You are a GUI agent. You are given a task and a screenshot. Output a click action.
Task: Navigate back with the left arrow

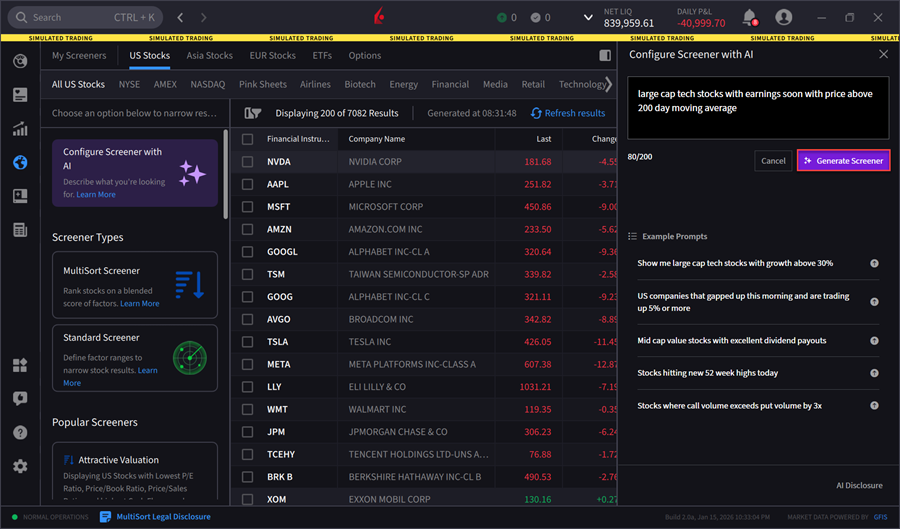(180, 18)
